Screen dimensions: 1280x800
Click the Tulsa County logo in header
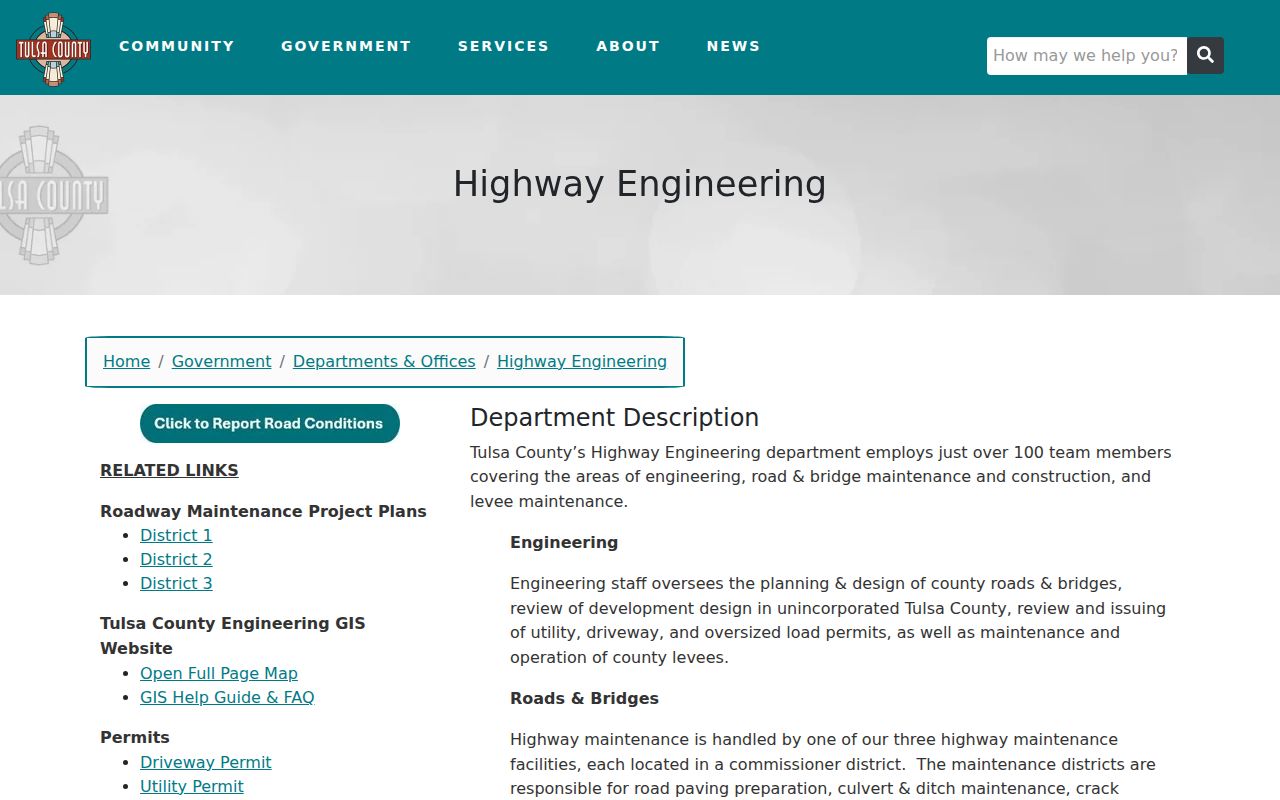click(x=53, y=49)
